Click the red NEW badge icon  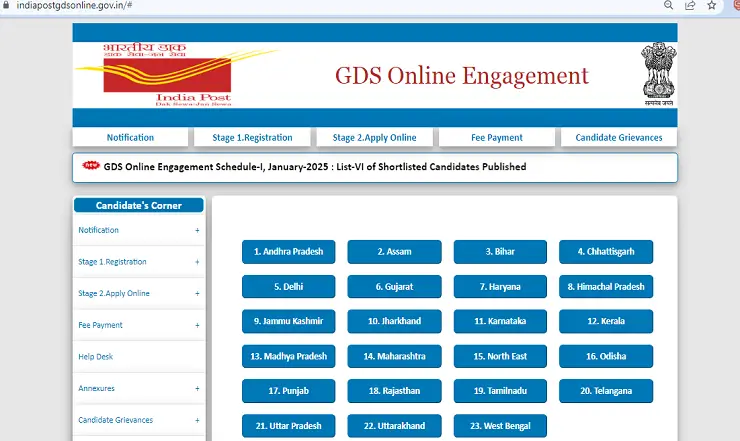coord(91,165)
